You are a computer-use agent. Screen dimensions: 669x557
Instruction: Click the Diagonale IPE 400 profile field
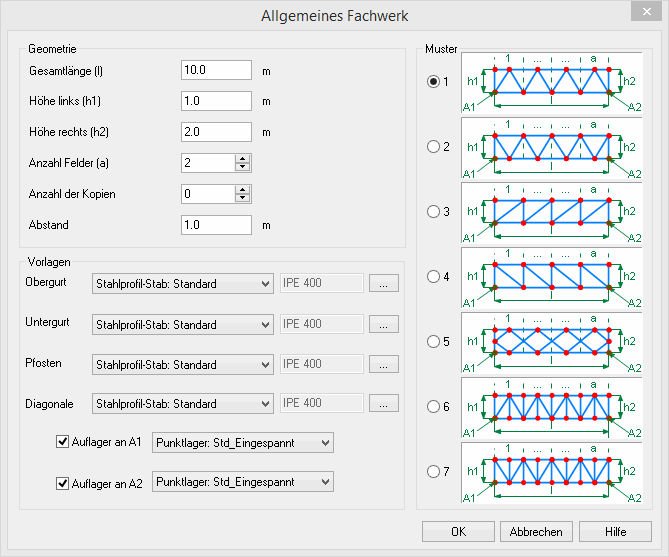click(x=322, y=403)
